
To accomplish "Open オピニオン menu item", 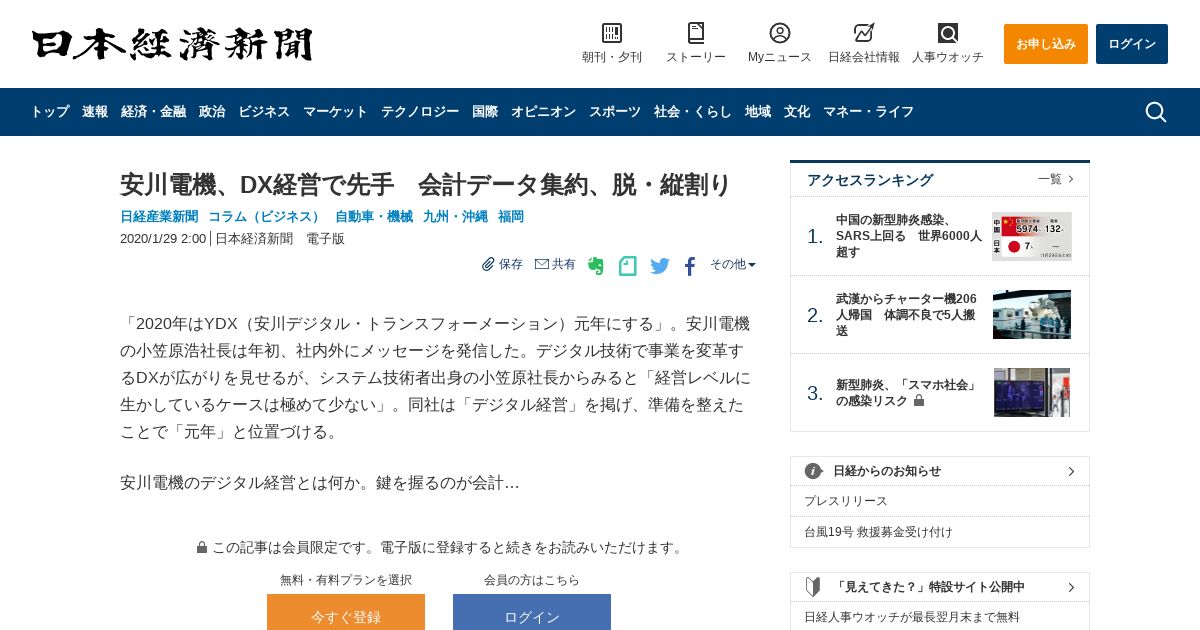I will pyautogui.click(x=543, y=112).
